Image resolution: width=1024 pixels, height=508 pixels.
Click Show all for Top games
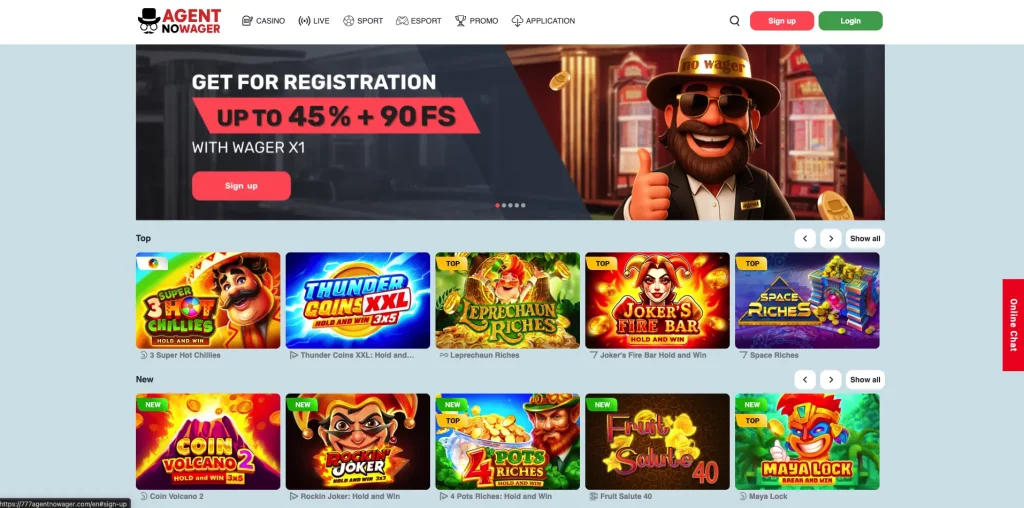[x=865, y=238]
